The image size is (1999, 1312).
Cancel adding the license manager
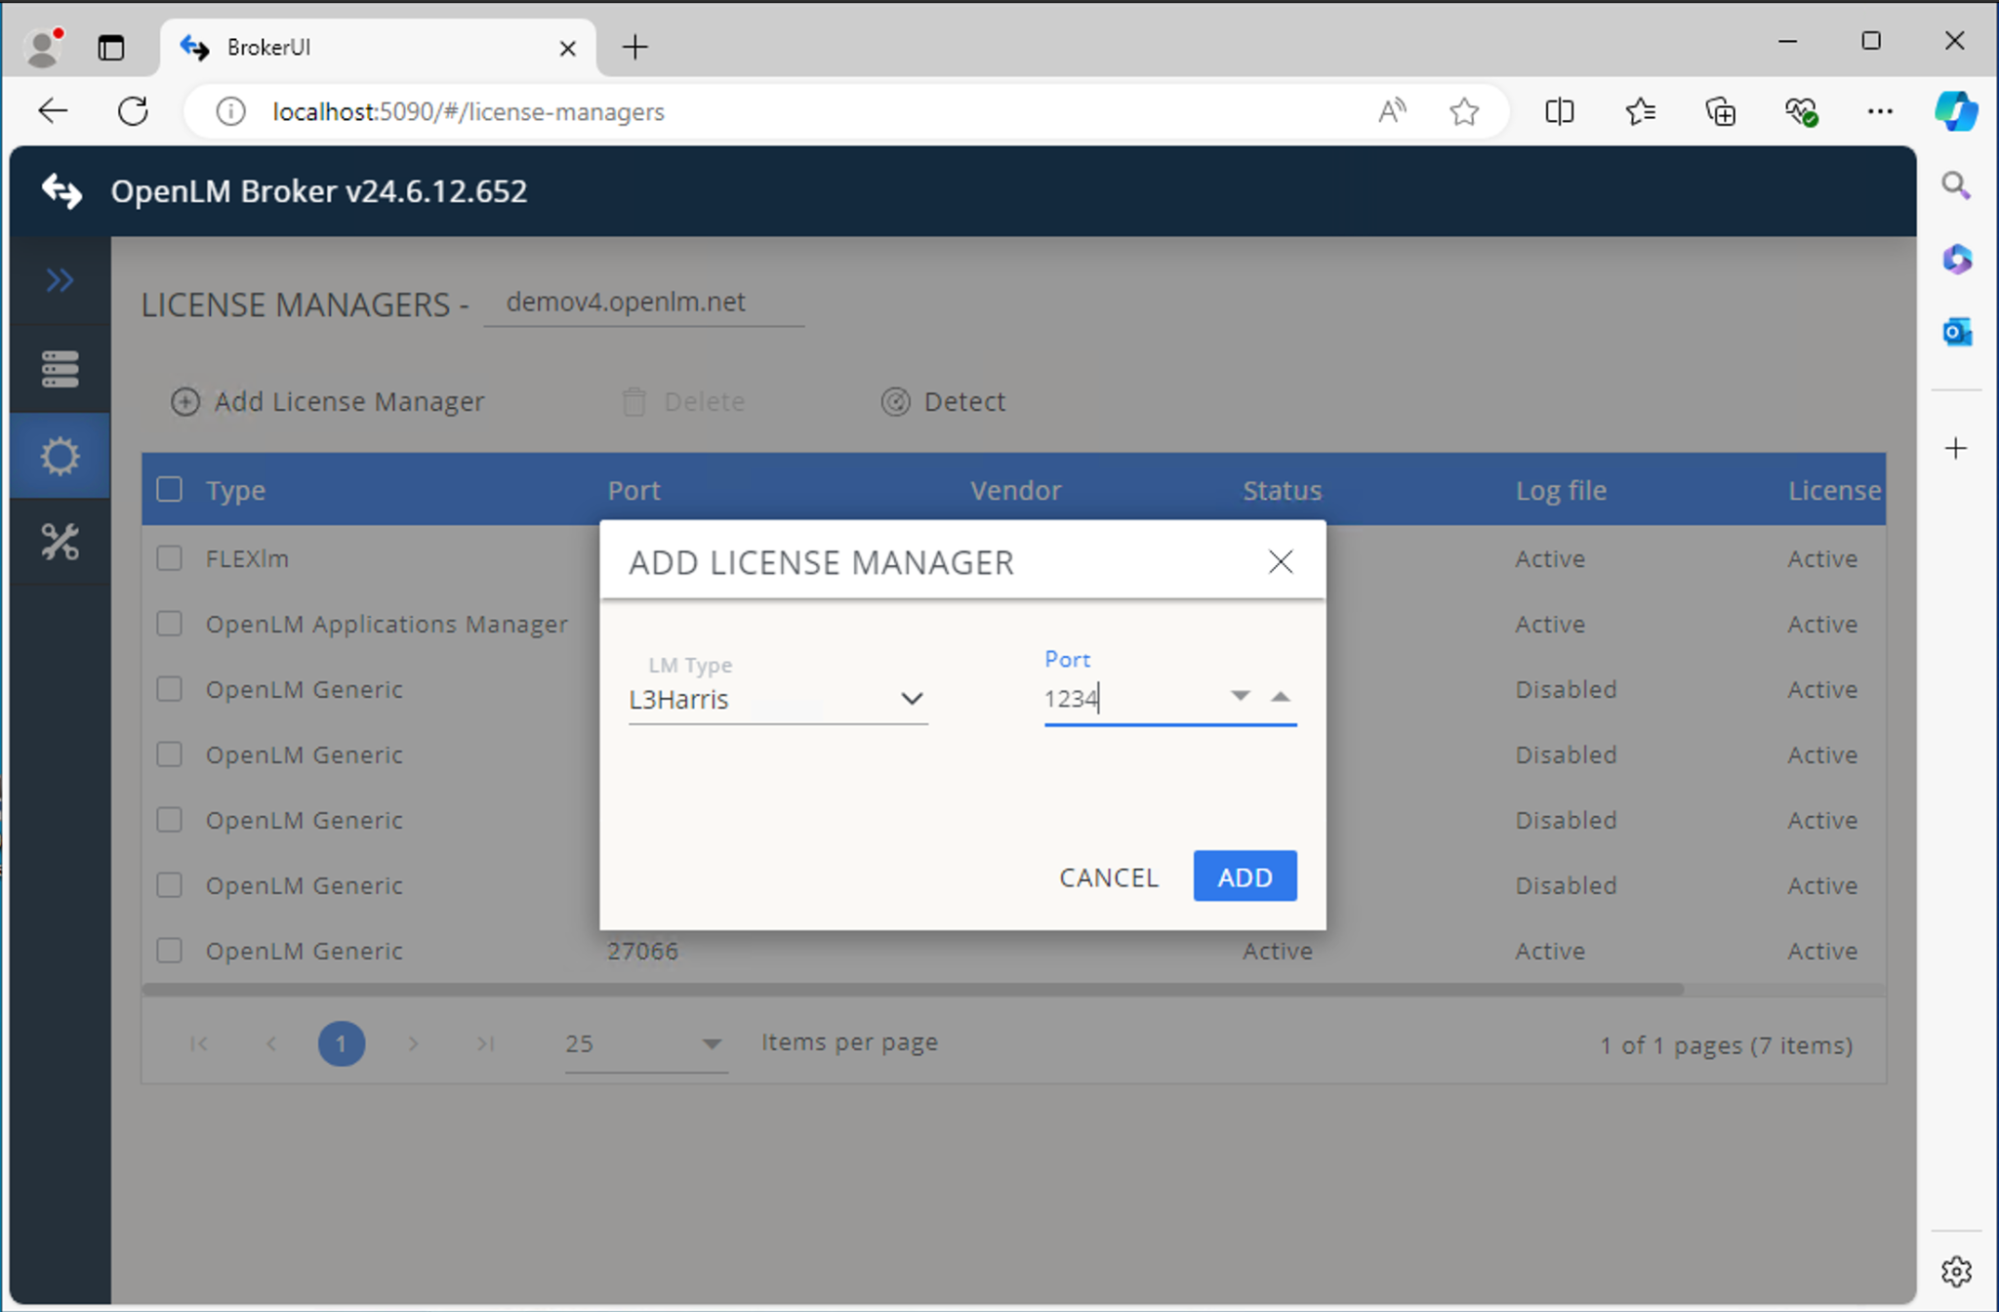point(1108,877)
